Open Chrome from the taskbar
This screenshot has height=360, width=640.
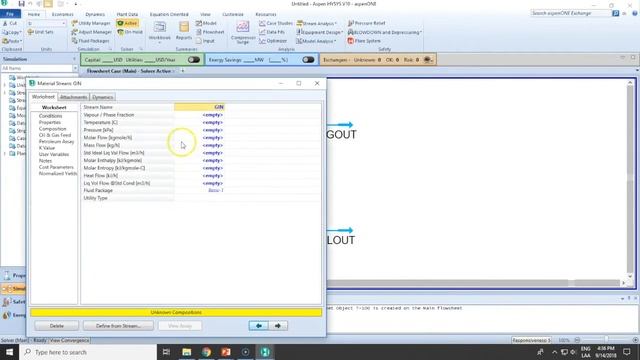click(206, 352)
